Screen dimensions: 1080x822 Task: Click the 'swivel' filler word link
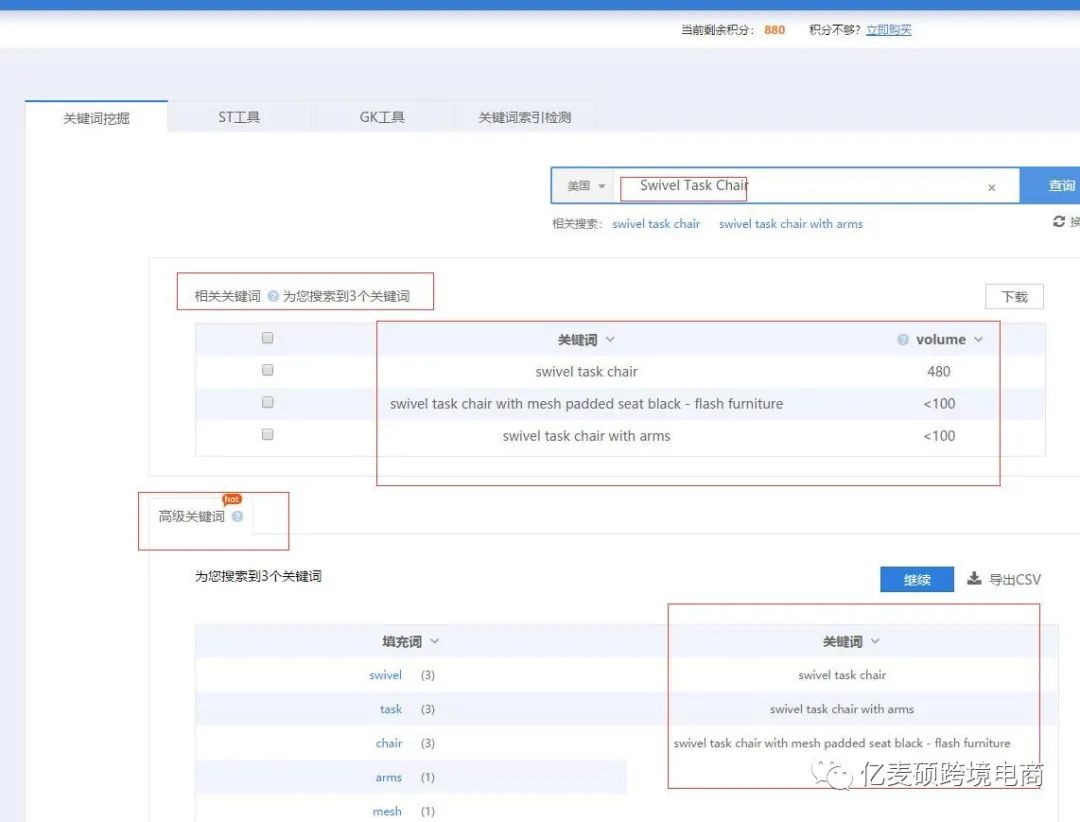(x=385, y=676)
